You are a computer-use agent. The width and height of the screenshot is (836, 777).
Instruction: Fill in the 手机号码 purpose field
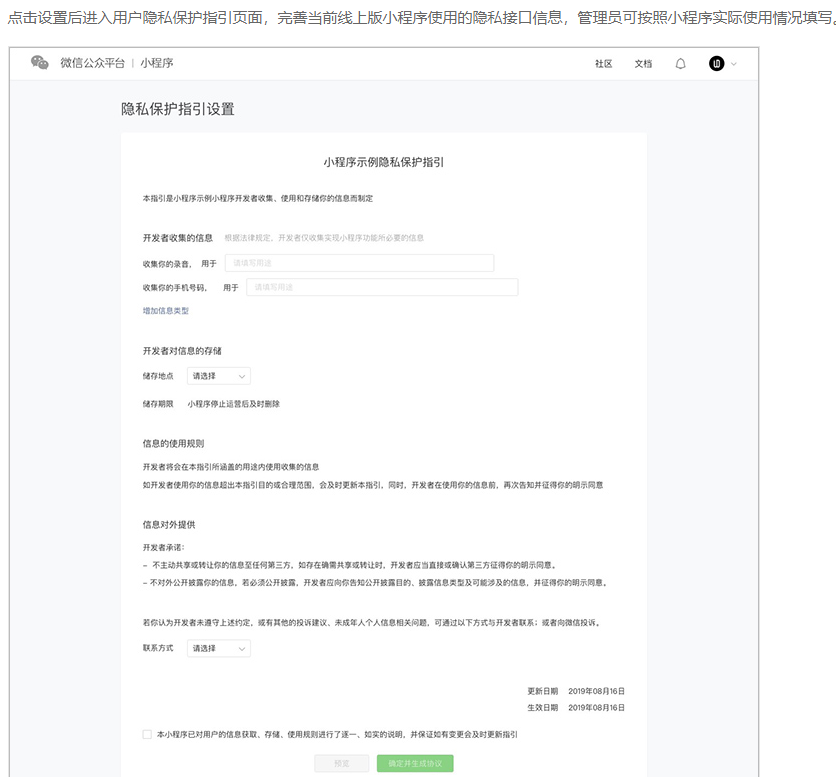click(x=382, y=287)
